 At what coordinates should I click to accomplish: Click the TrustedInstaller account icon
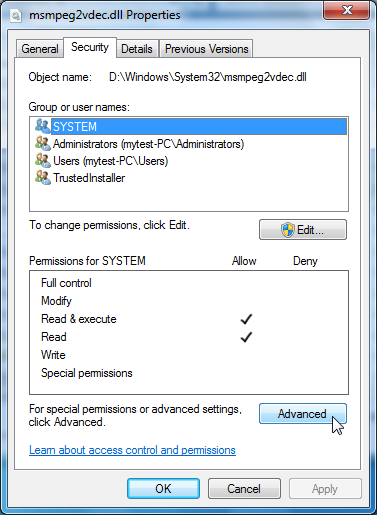[x=43, y=177]
